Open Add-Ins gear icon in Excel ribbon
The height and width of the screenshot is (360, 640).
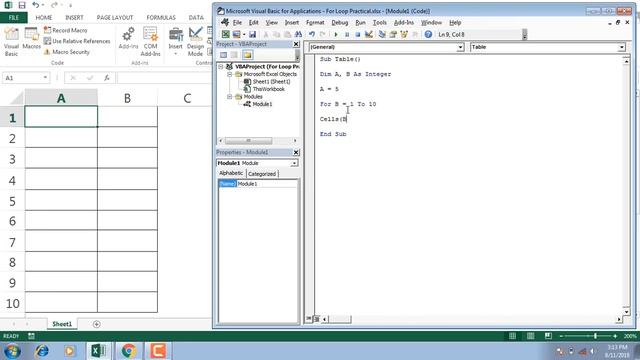128,39
